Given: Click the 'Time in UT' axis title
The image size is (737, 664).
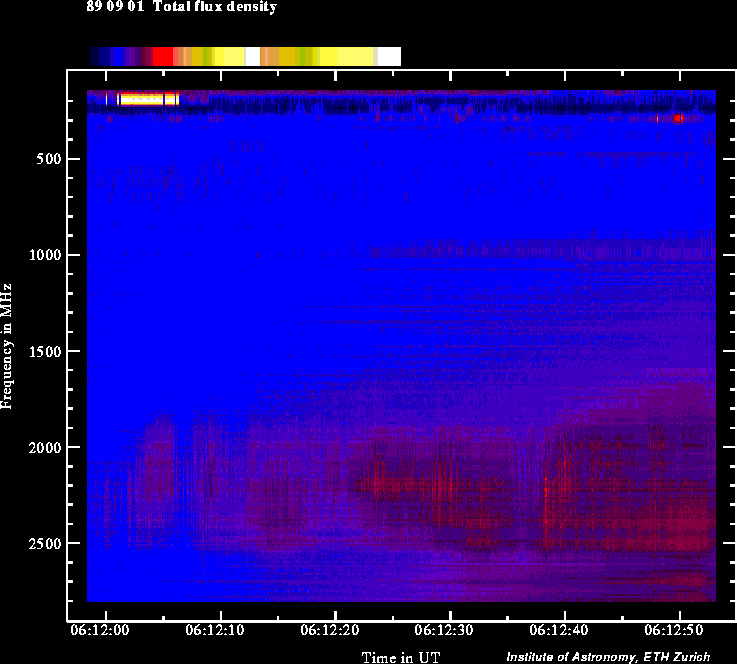Looking at the screenshot, I should 401,657.
